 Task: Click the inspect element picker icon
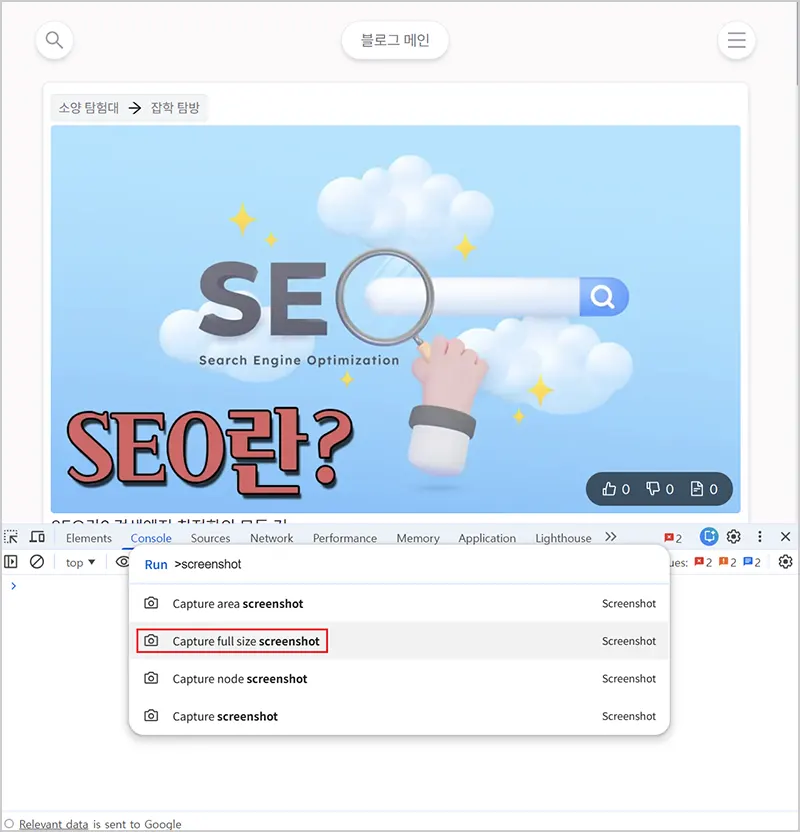[12, 538]
